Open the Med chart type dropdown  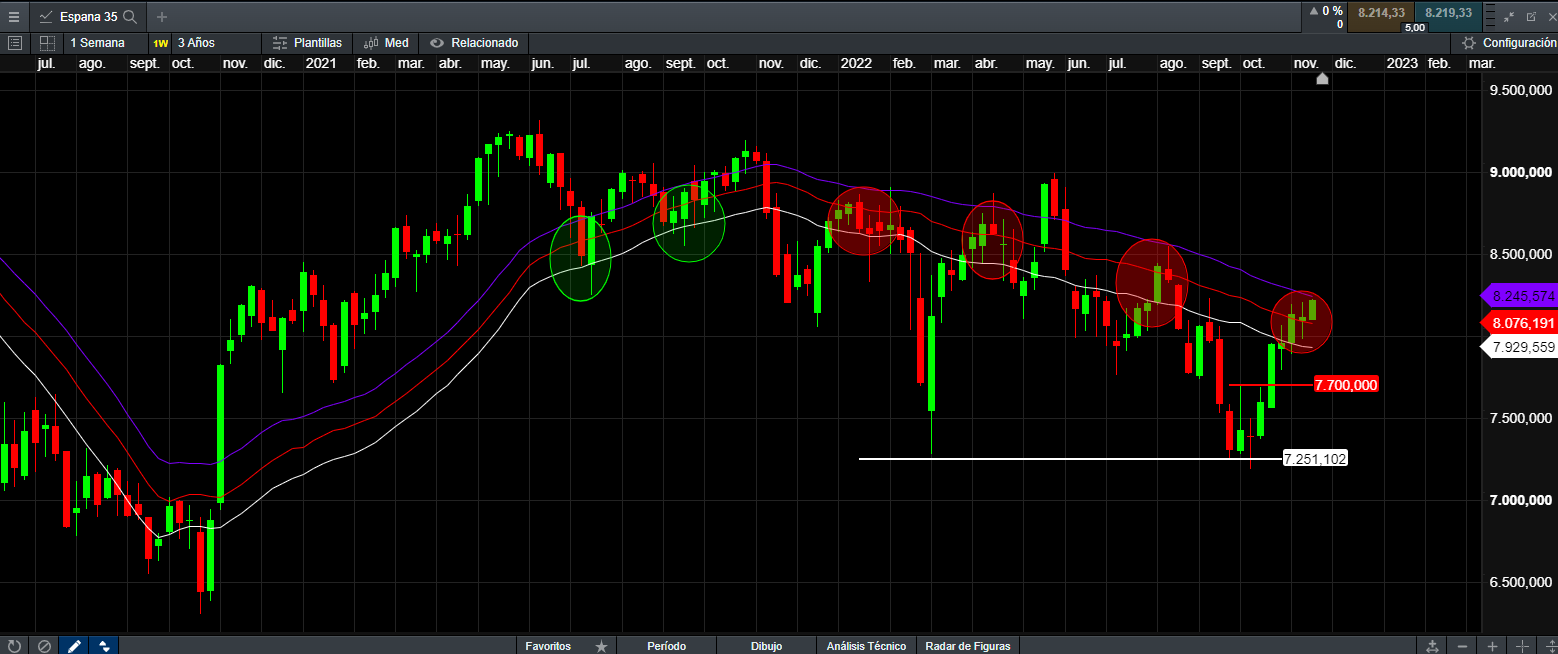tap(386, 43)
